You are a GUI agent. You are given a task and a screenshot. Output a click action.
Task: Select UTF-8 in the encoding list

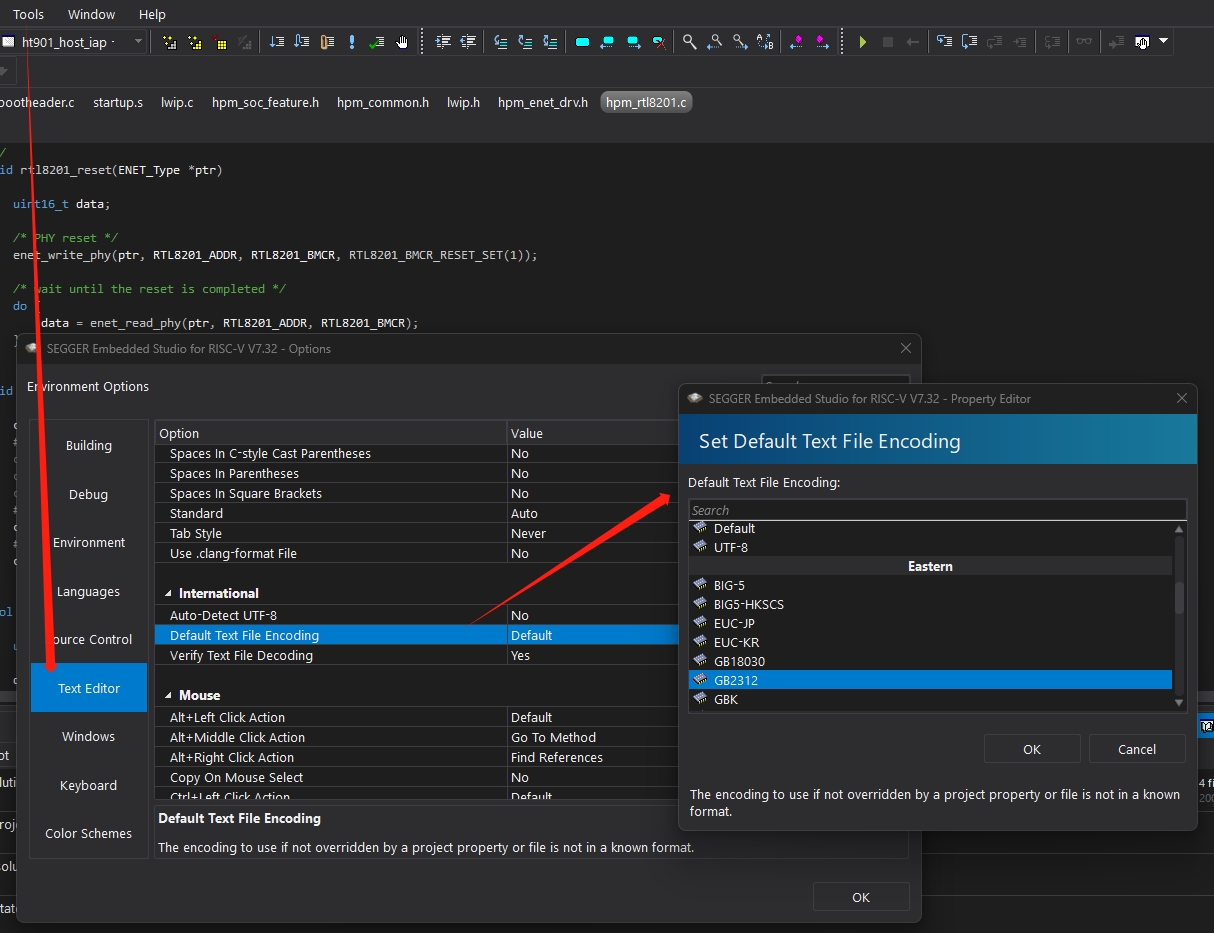click(x=930, y=547)
